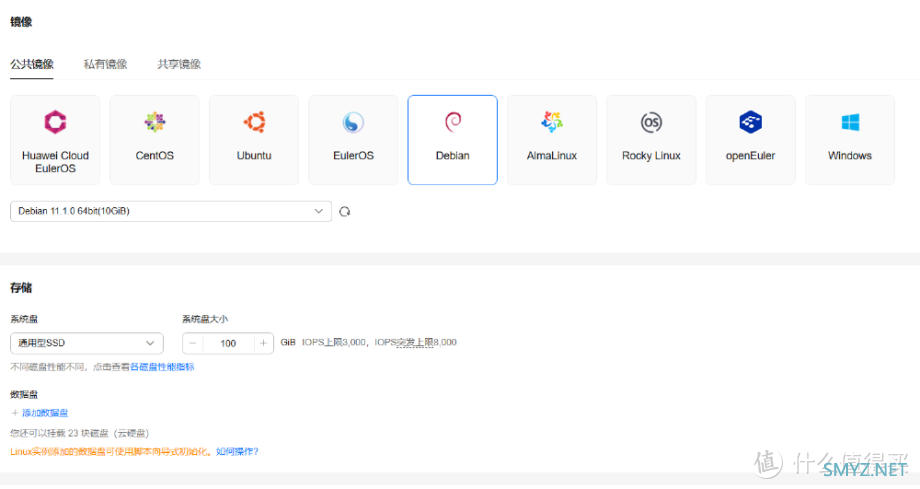Click the system disk size field showing 100

pos(228,343)
